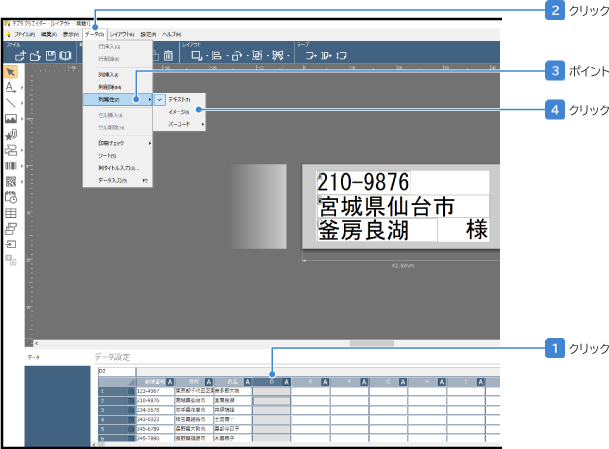Open the データ menu in menu bar
The image size is (609, 449).
[95, 34]
